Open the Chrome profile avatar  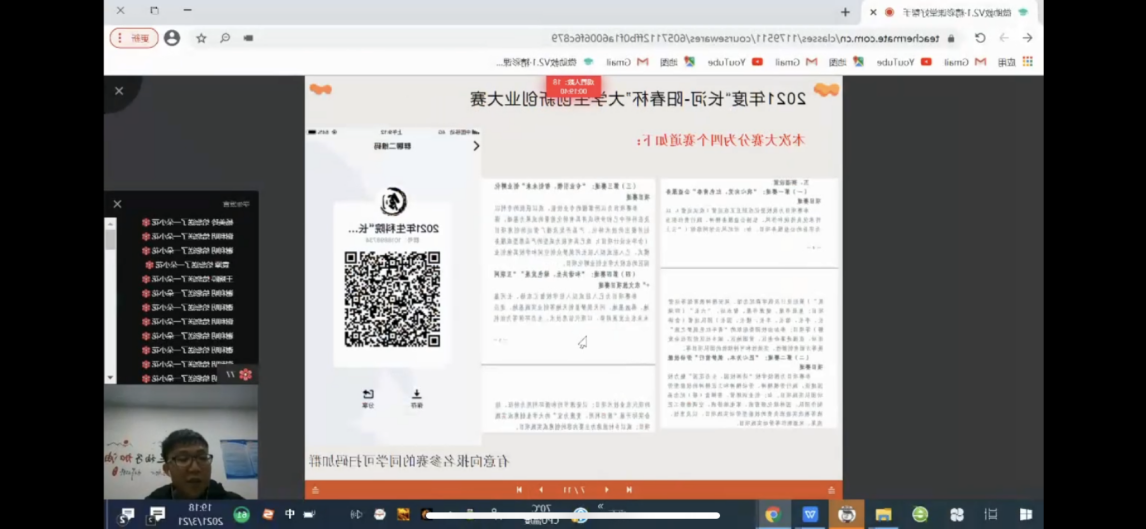coord(172,38)
